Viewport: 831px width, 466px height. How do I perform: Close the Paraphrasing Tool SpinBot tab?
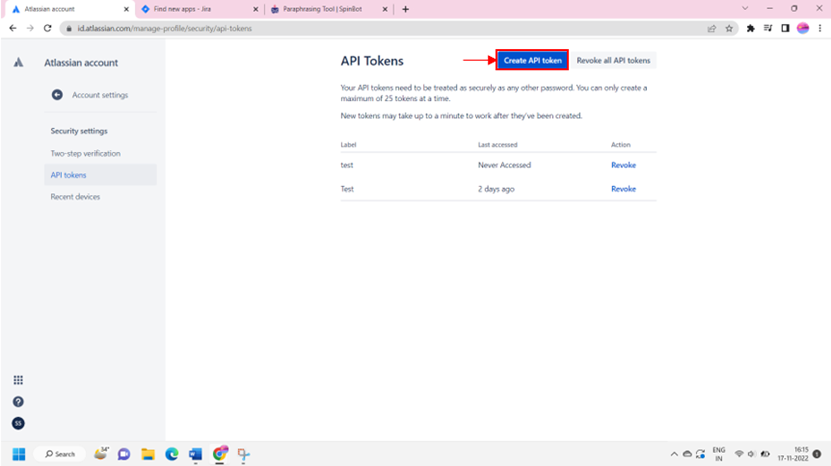point(385,10)
